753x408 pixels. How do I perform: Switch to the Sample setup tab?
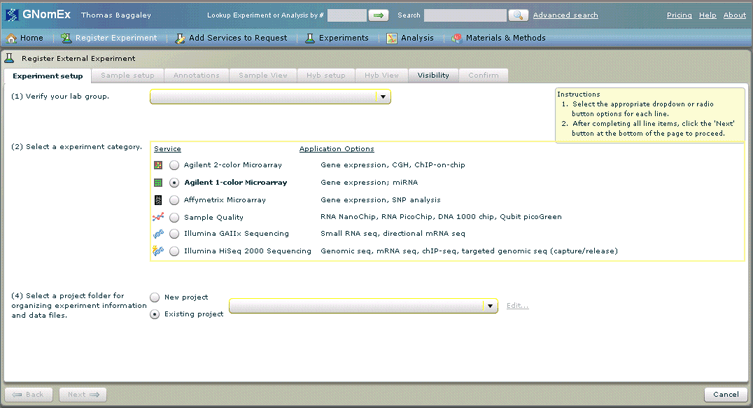[127, 75]
